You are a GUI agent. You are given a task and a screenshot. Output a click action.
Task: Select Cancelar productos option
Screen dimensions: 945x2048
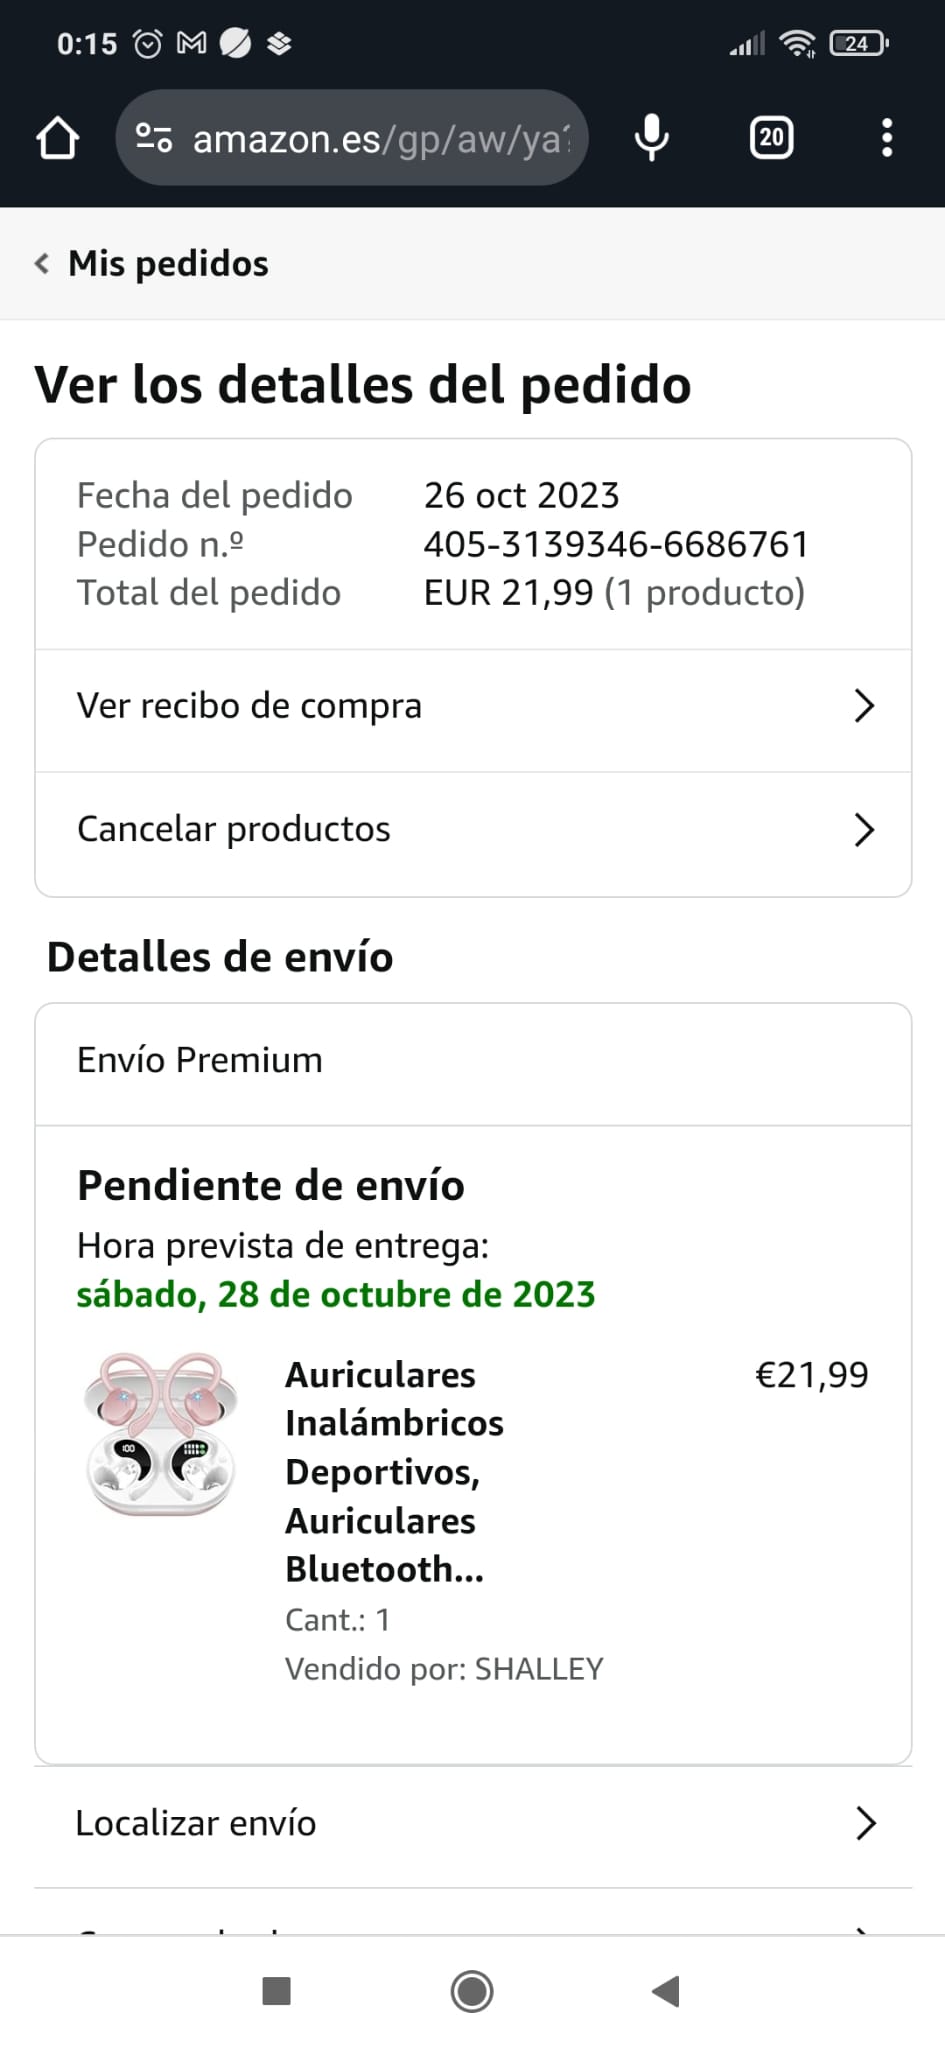pos(234,830)
